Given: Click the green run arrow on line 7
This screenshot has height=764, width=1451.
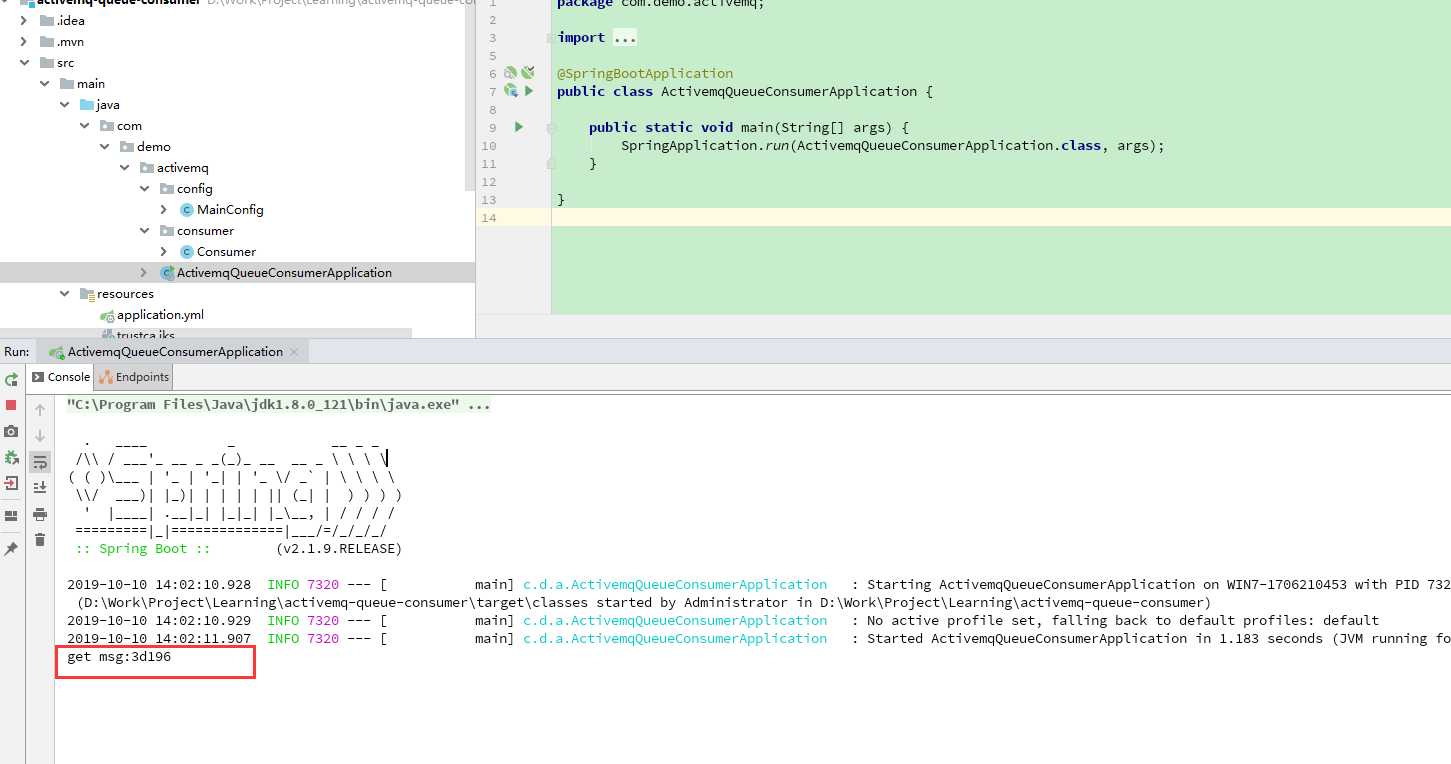Looking at the screenshot, I should point(529,91).
